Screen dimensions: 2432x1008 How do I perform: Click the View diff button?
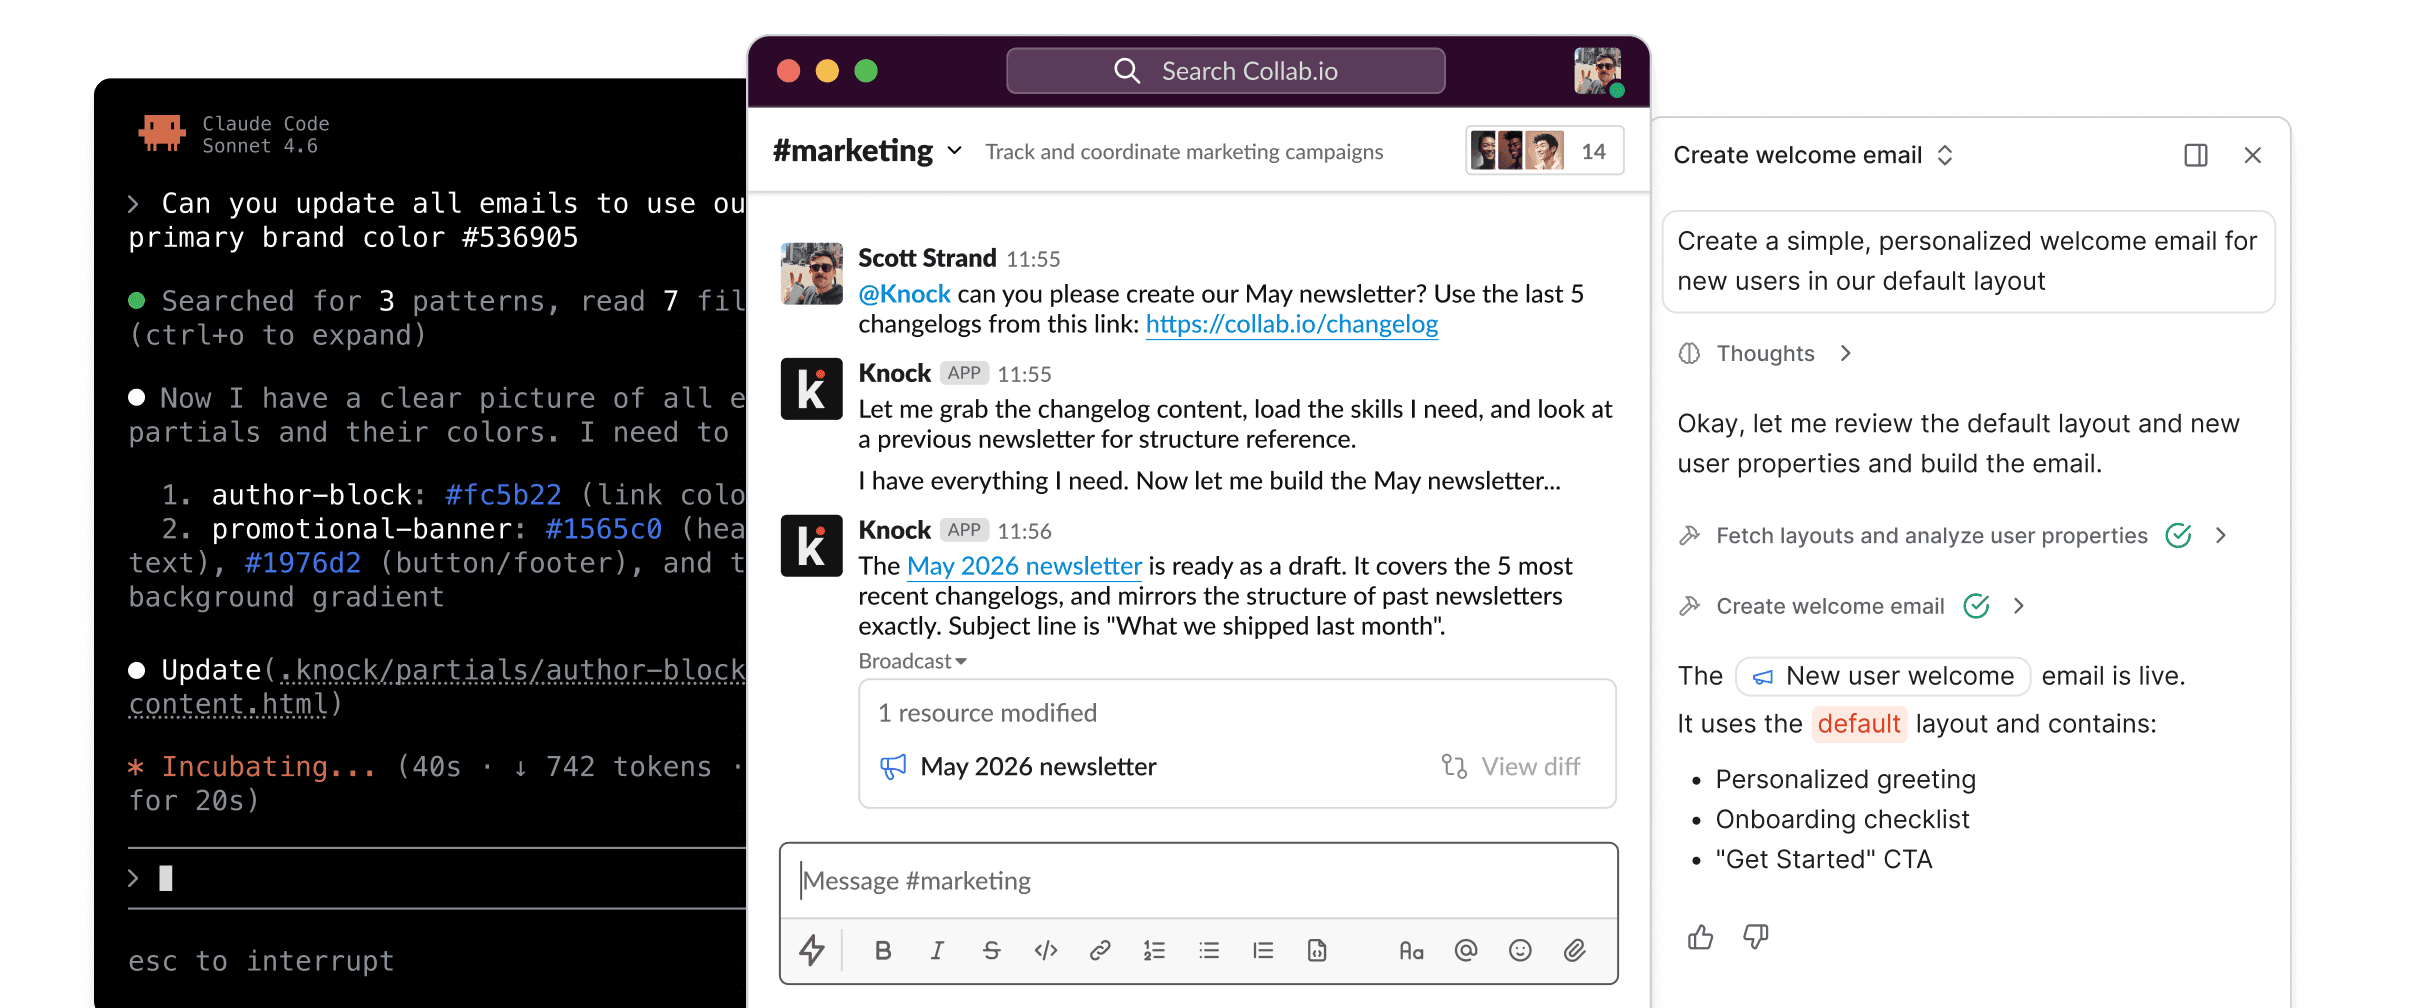[1511, 767]
